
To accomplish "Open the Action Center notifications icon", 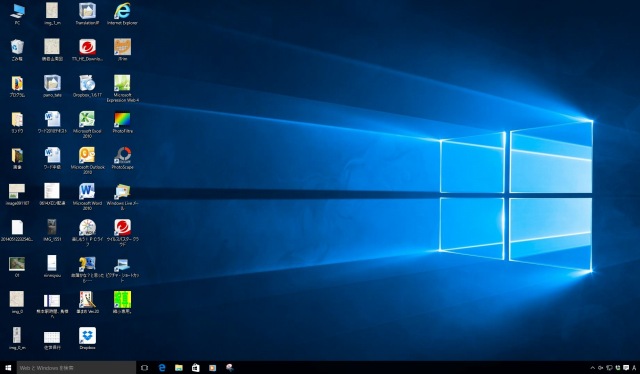I will [626, 368].
